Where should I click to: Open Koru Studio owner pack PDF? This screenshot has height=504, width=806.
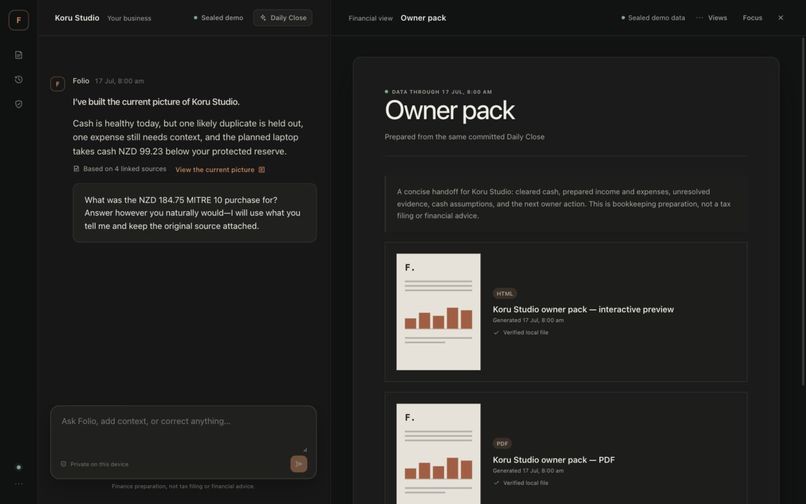tap(554, 460)
